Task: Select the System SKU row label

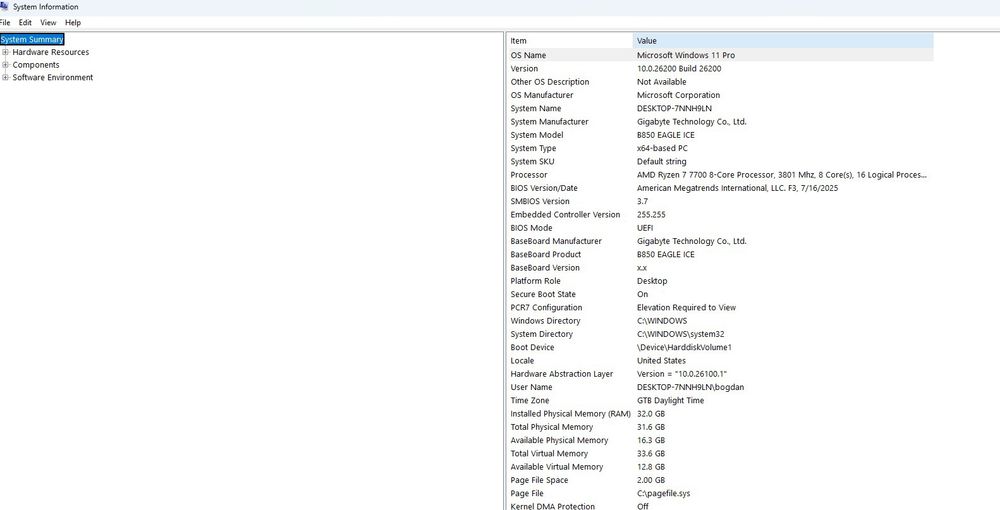Action: (x=533, y=162)
